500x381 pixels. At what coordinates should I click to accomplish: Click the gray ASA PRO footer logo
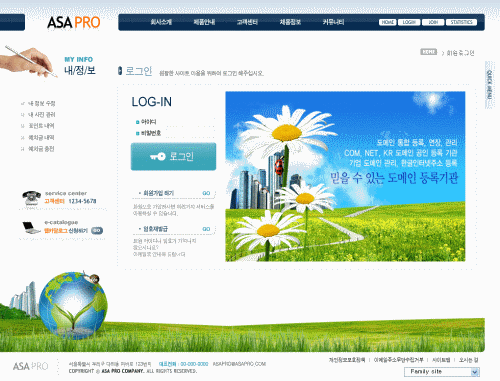coord(30,366)
